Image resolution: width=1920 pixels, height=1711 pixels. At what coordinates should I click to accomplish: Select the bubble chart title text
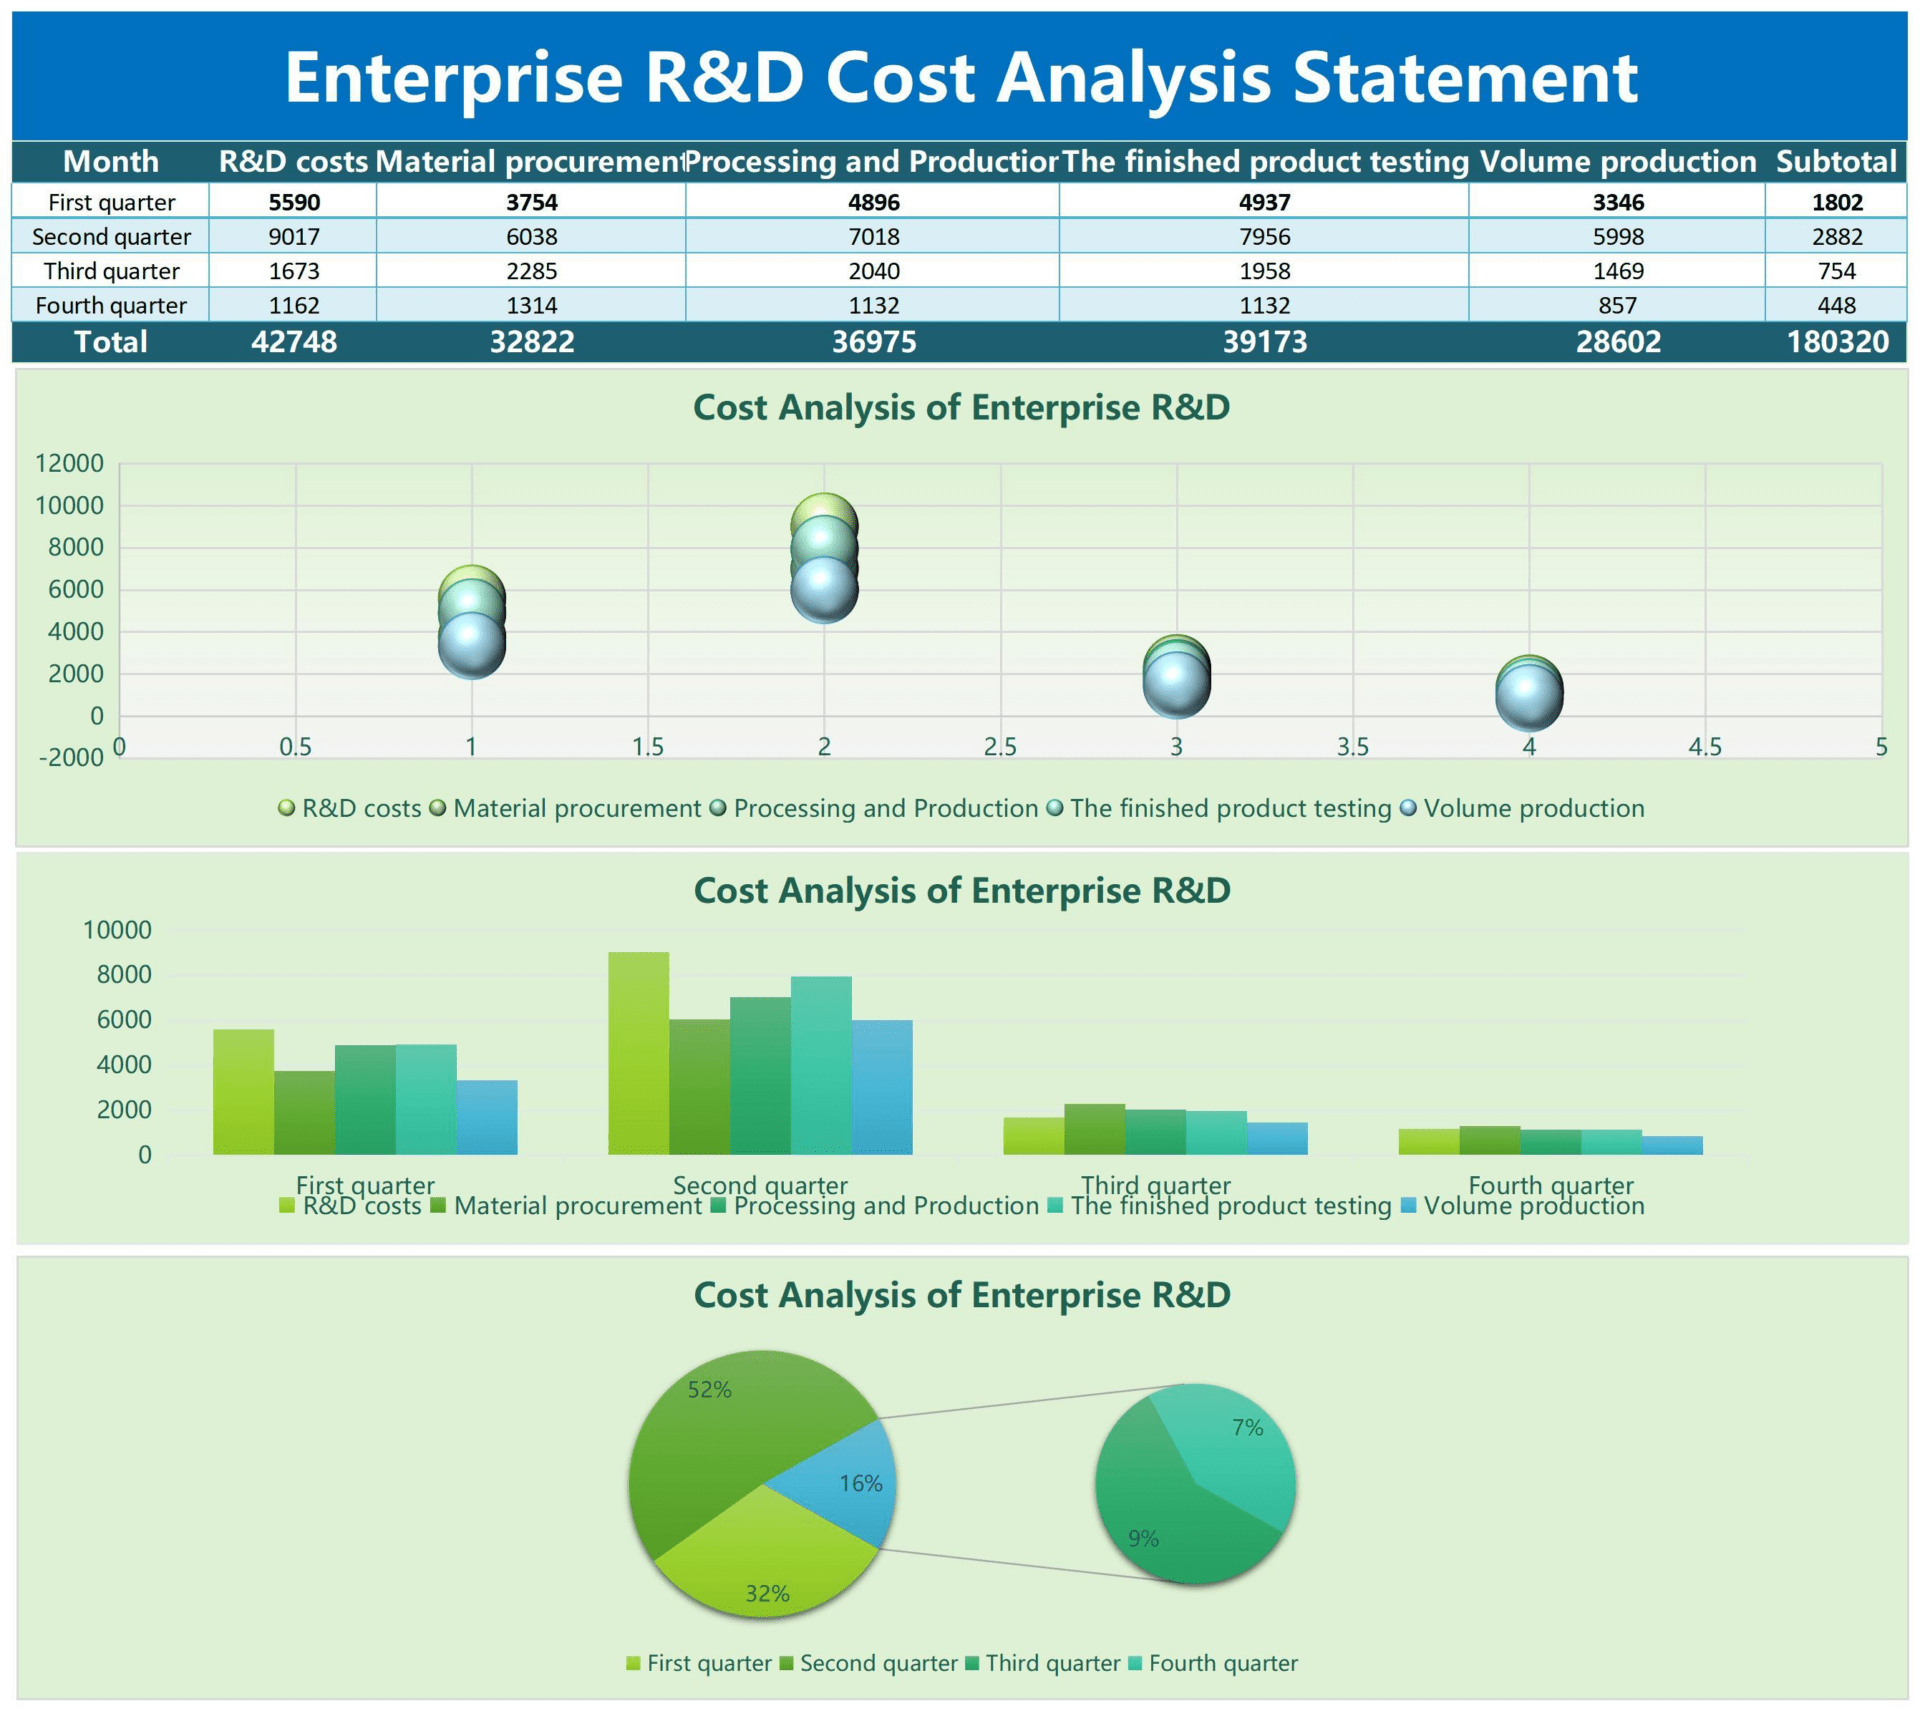(960, 408)
